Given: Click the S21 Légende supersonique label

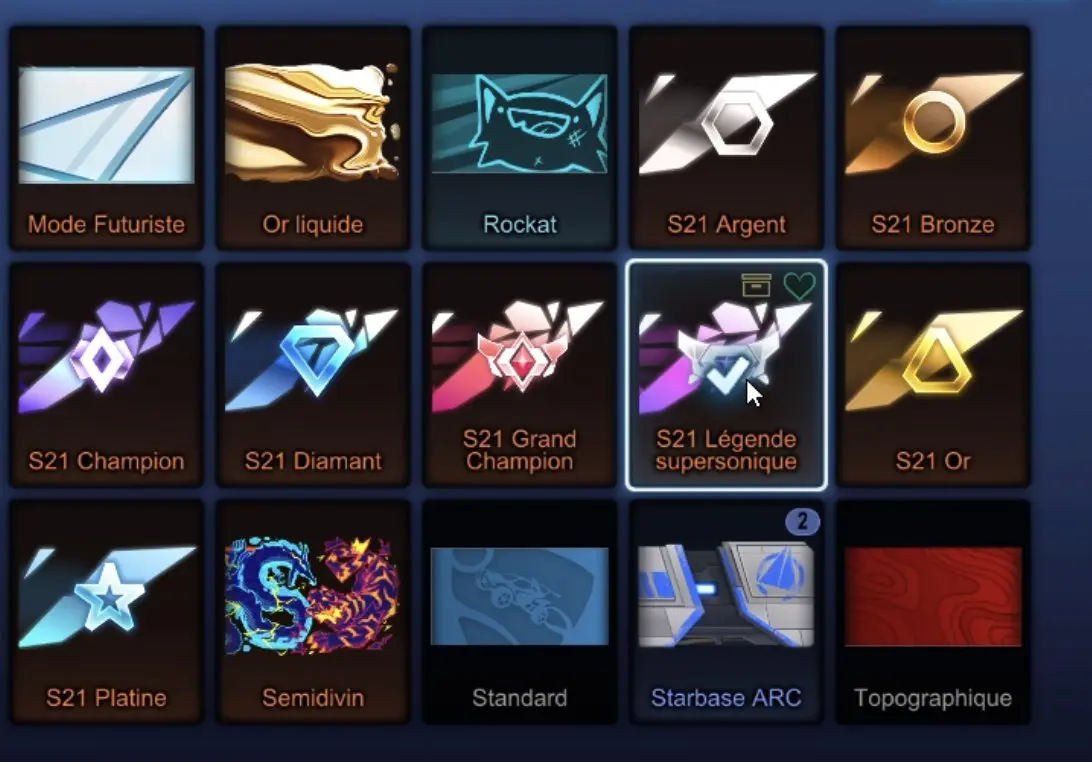Looking at the screenshot, I should tap(726, 450).
